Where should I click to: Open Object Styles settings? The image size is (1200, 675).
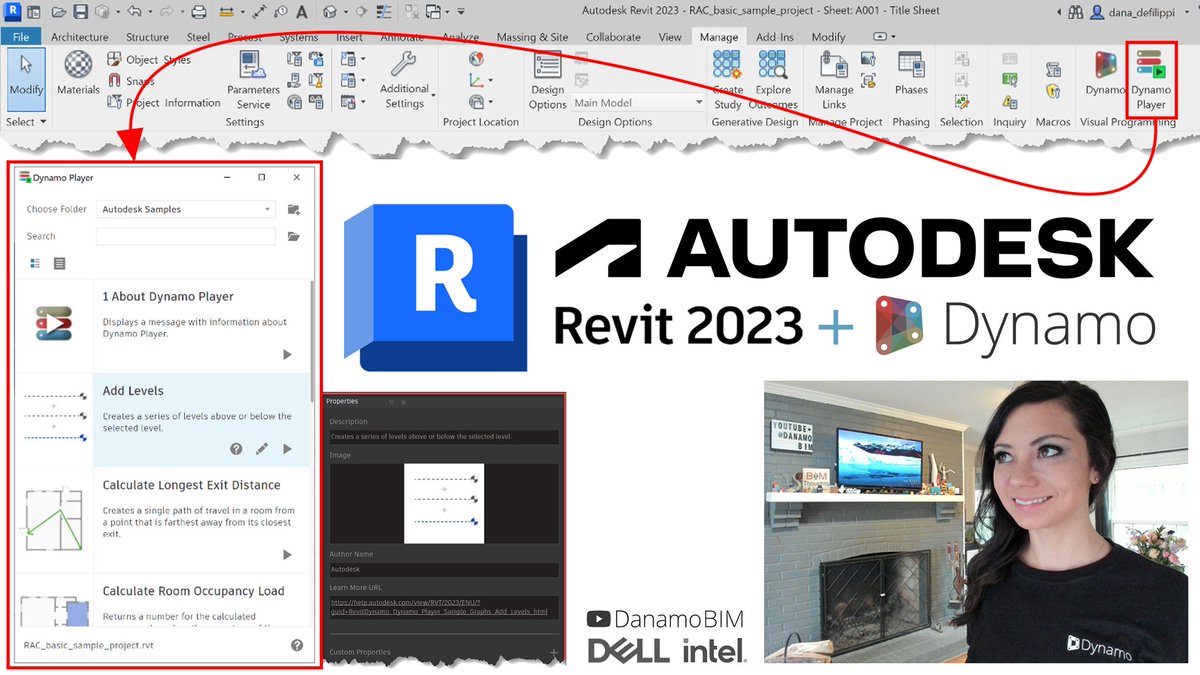(x=148, y=60)
